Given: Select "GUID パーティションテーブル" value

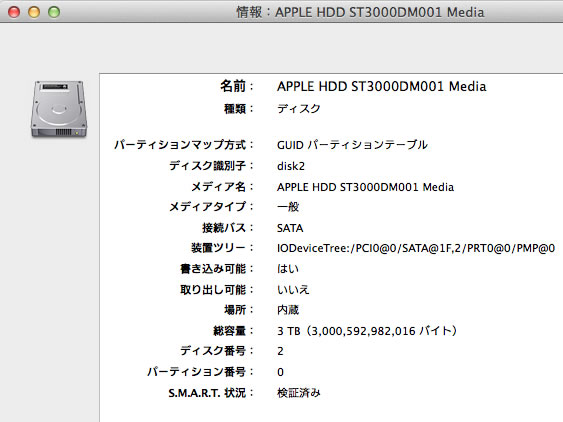Looking at the screenshot, I should [352, 145].
